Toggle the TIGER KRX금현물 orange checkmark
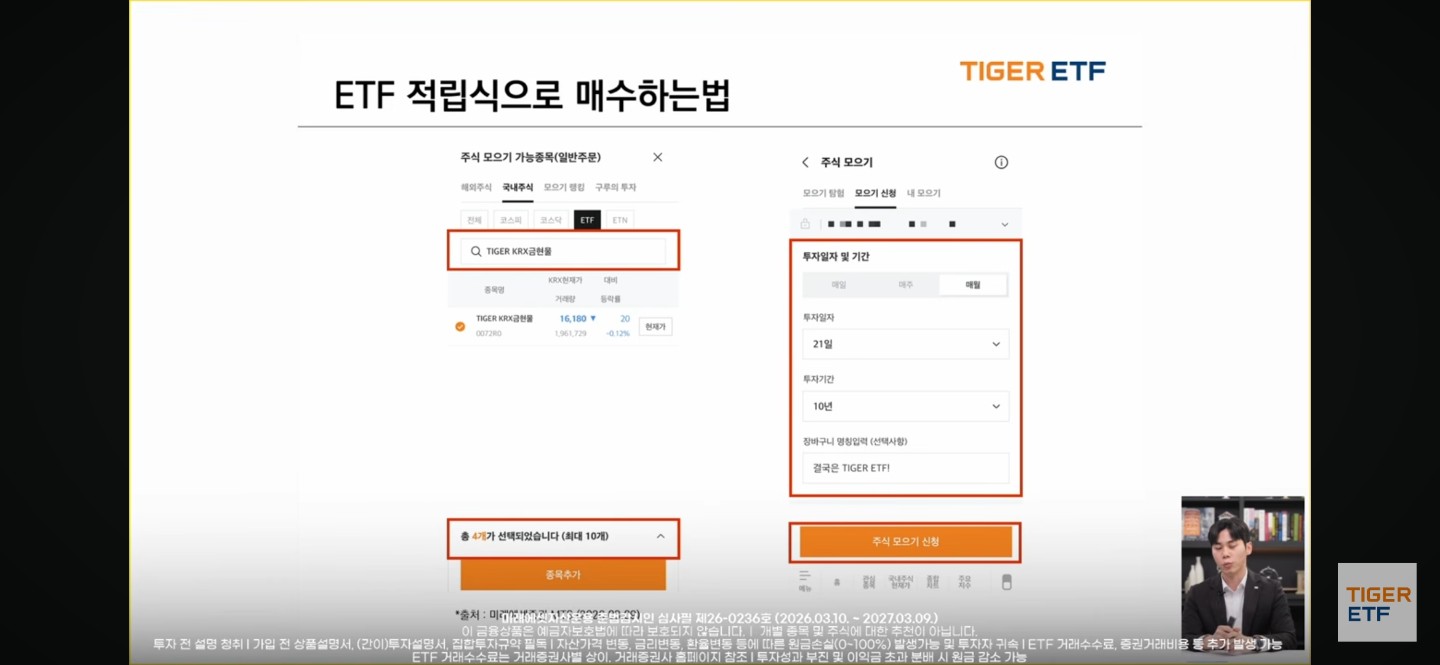 tap(460, 326)
